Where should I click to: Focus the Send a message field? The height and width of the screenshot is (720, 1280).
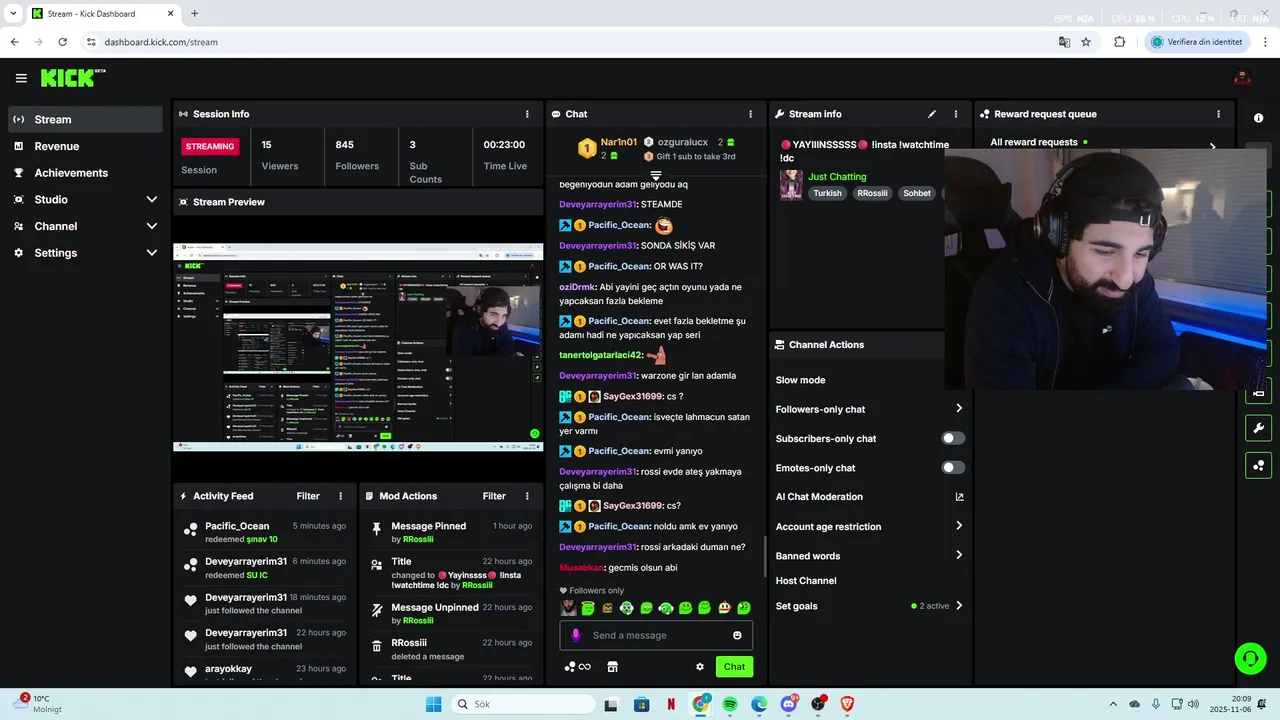coord(656,635)
